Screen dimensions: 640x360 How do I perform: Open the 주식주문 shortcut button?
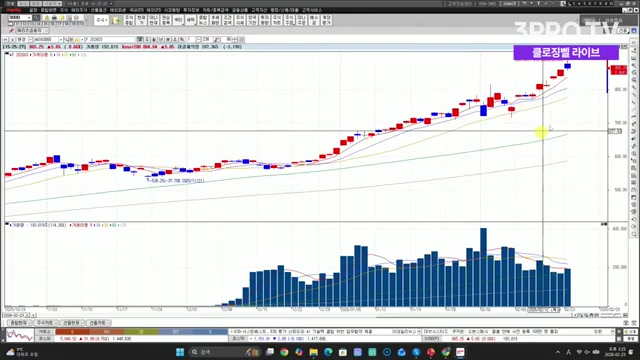pyautogui.click(x=289, y=20)
